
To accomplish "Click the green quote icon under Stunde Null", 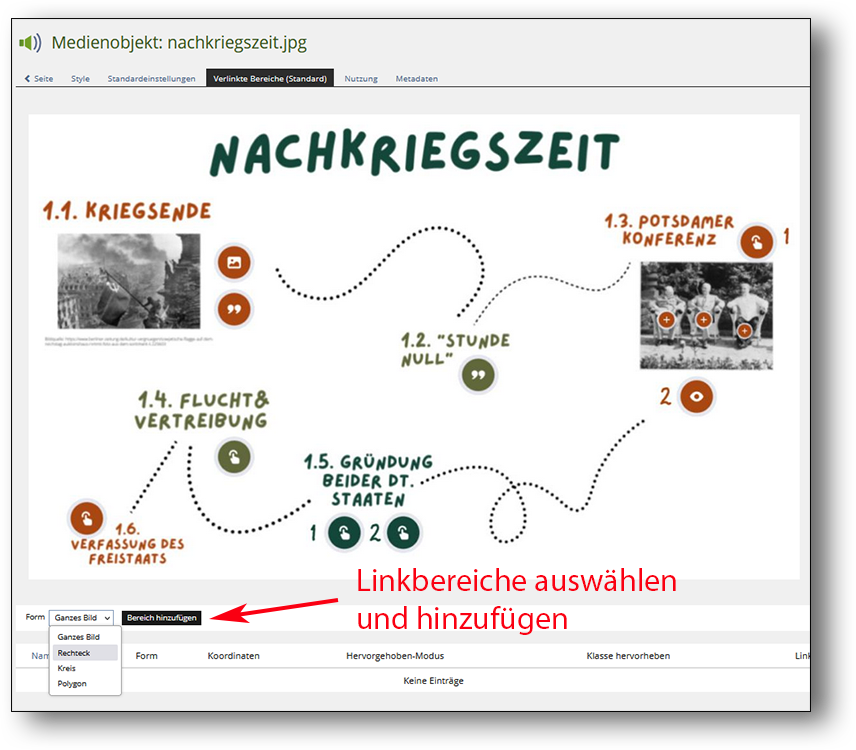I will click(x=478, y=375).
